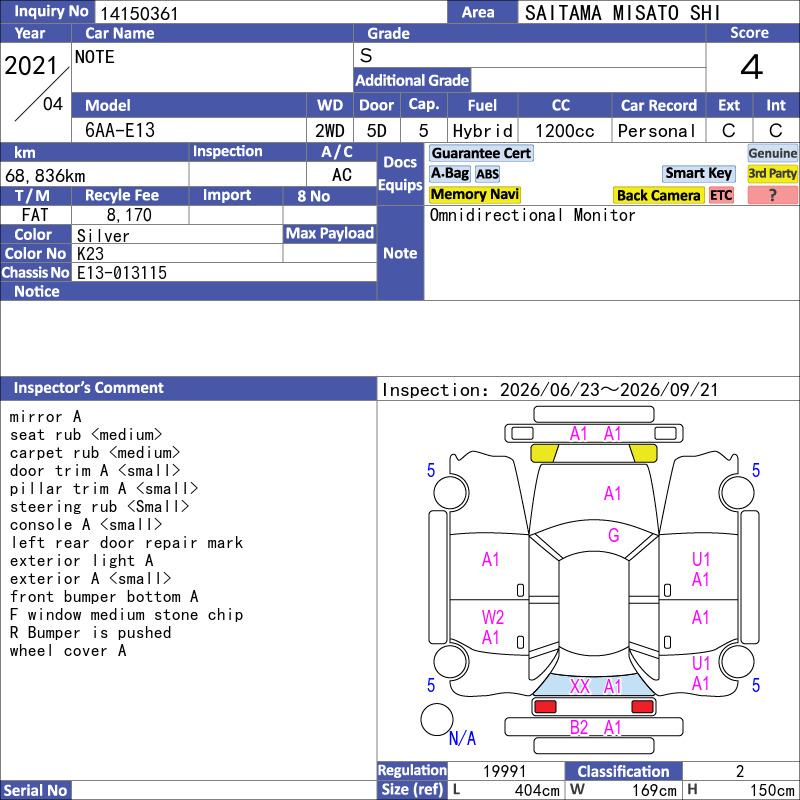Click the grade value S
The image size is (800, 800).
[x=366, y=56]
